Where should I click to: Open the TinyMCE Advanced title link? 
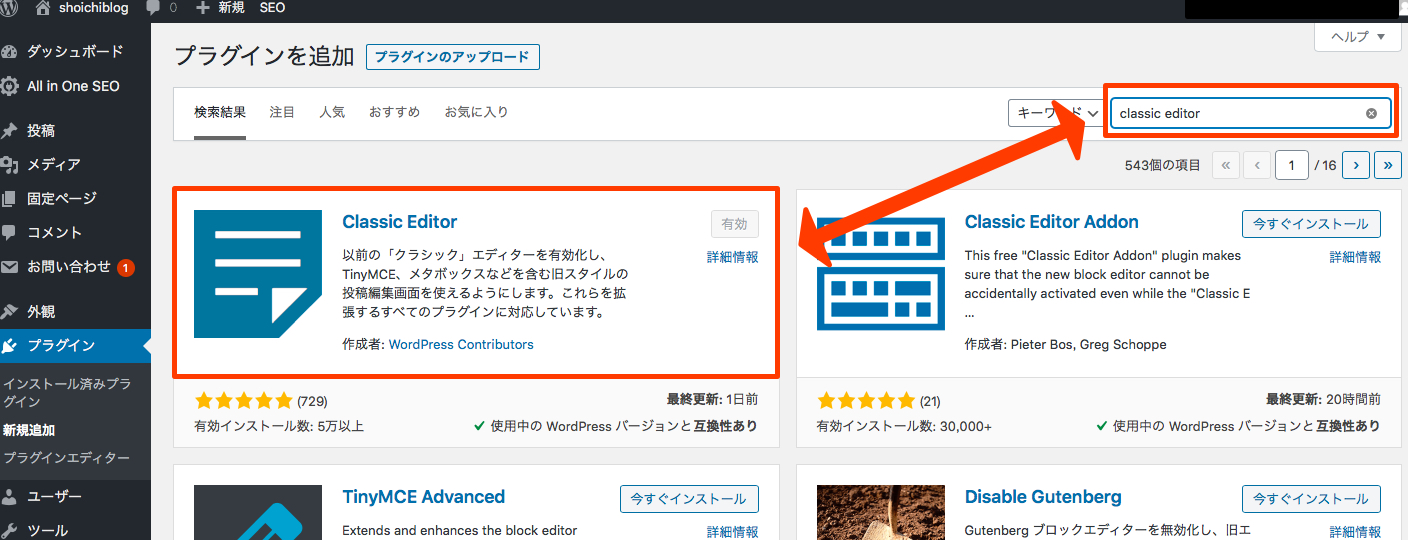423,497
